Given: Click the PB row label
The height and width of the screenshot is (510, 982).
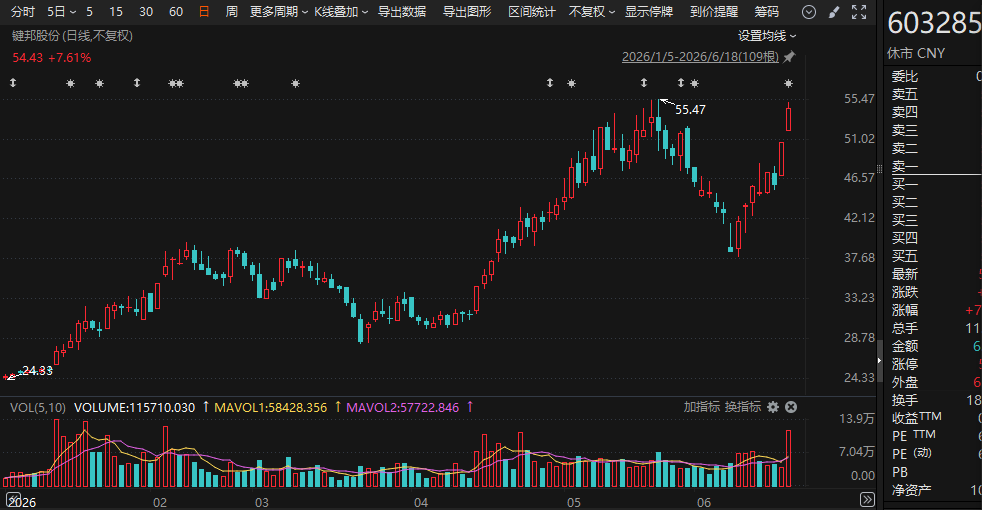Looking at the screenshot, I should pos(900,472).
